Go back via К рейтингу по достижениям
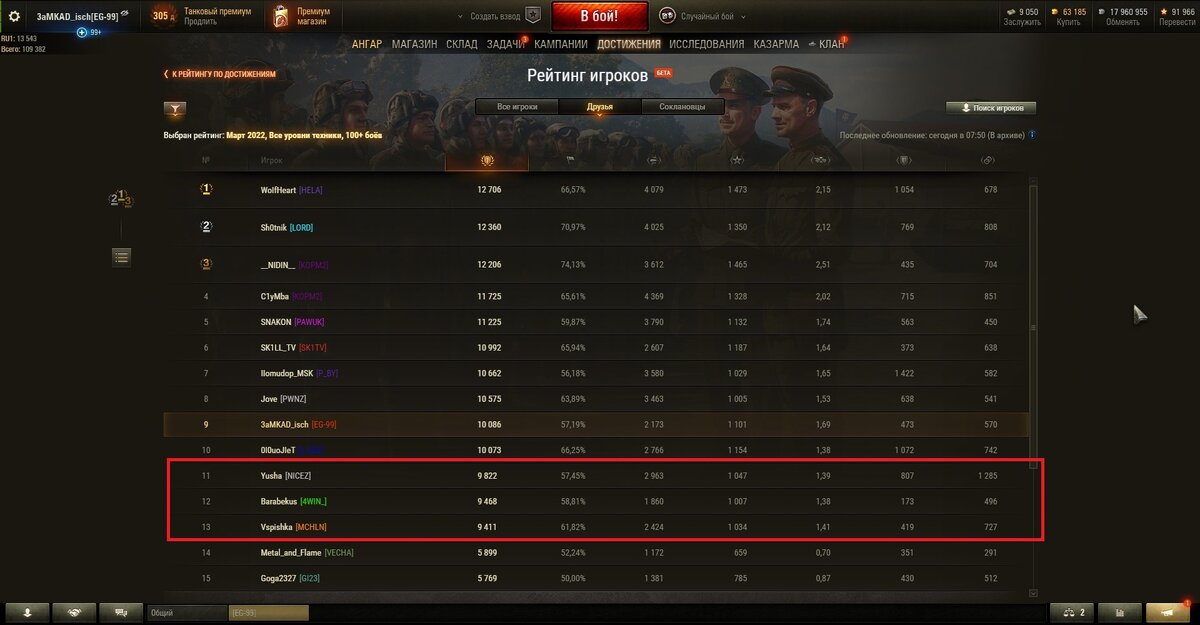The height and width of the screenshot is (625, 1200). pos(220,74)
